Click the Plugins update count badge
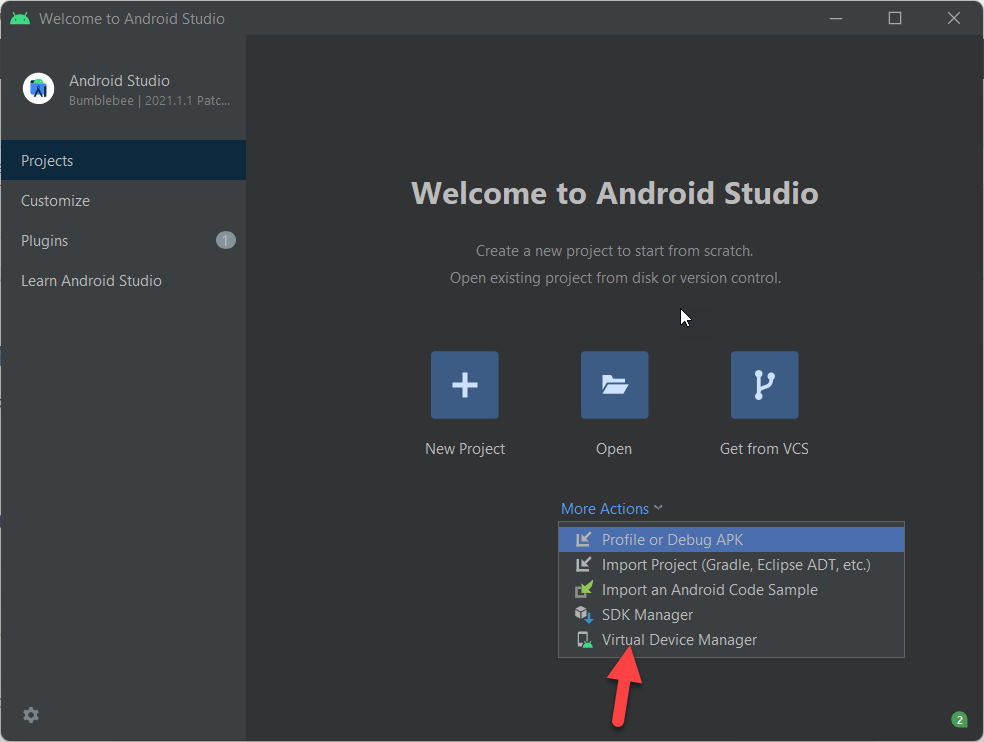The height and width of the screenshot is (742, 984). [225, 240]
